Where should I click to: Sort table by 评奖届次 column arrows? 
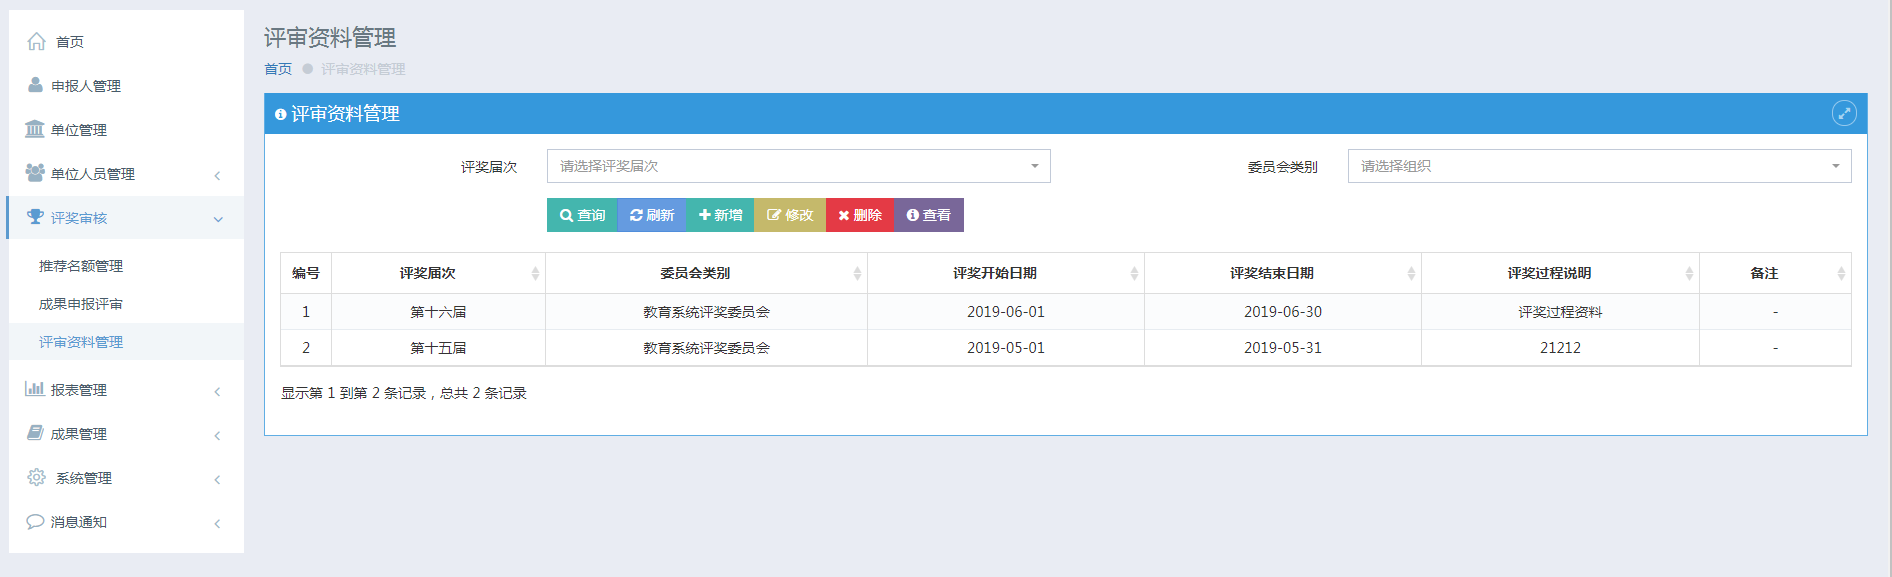point(535,273)
